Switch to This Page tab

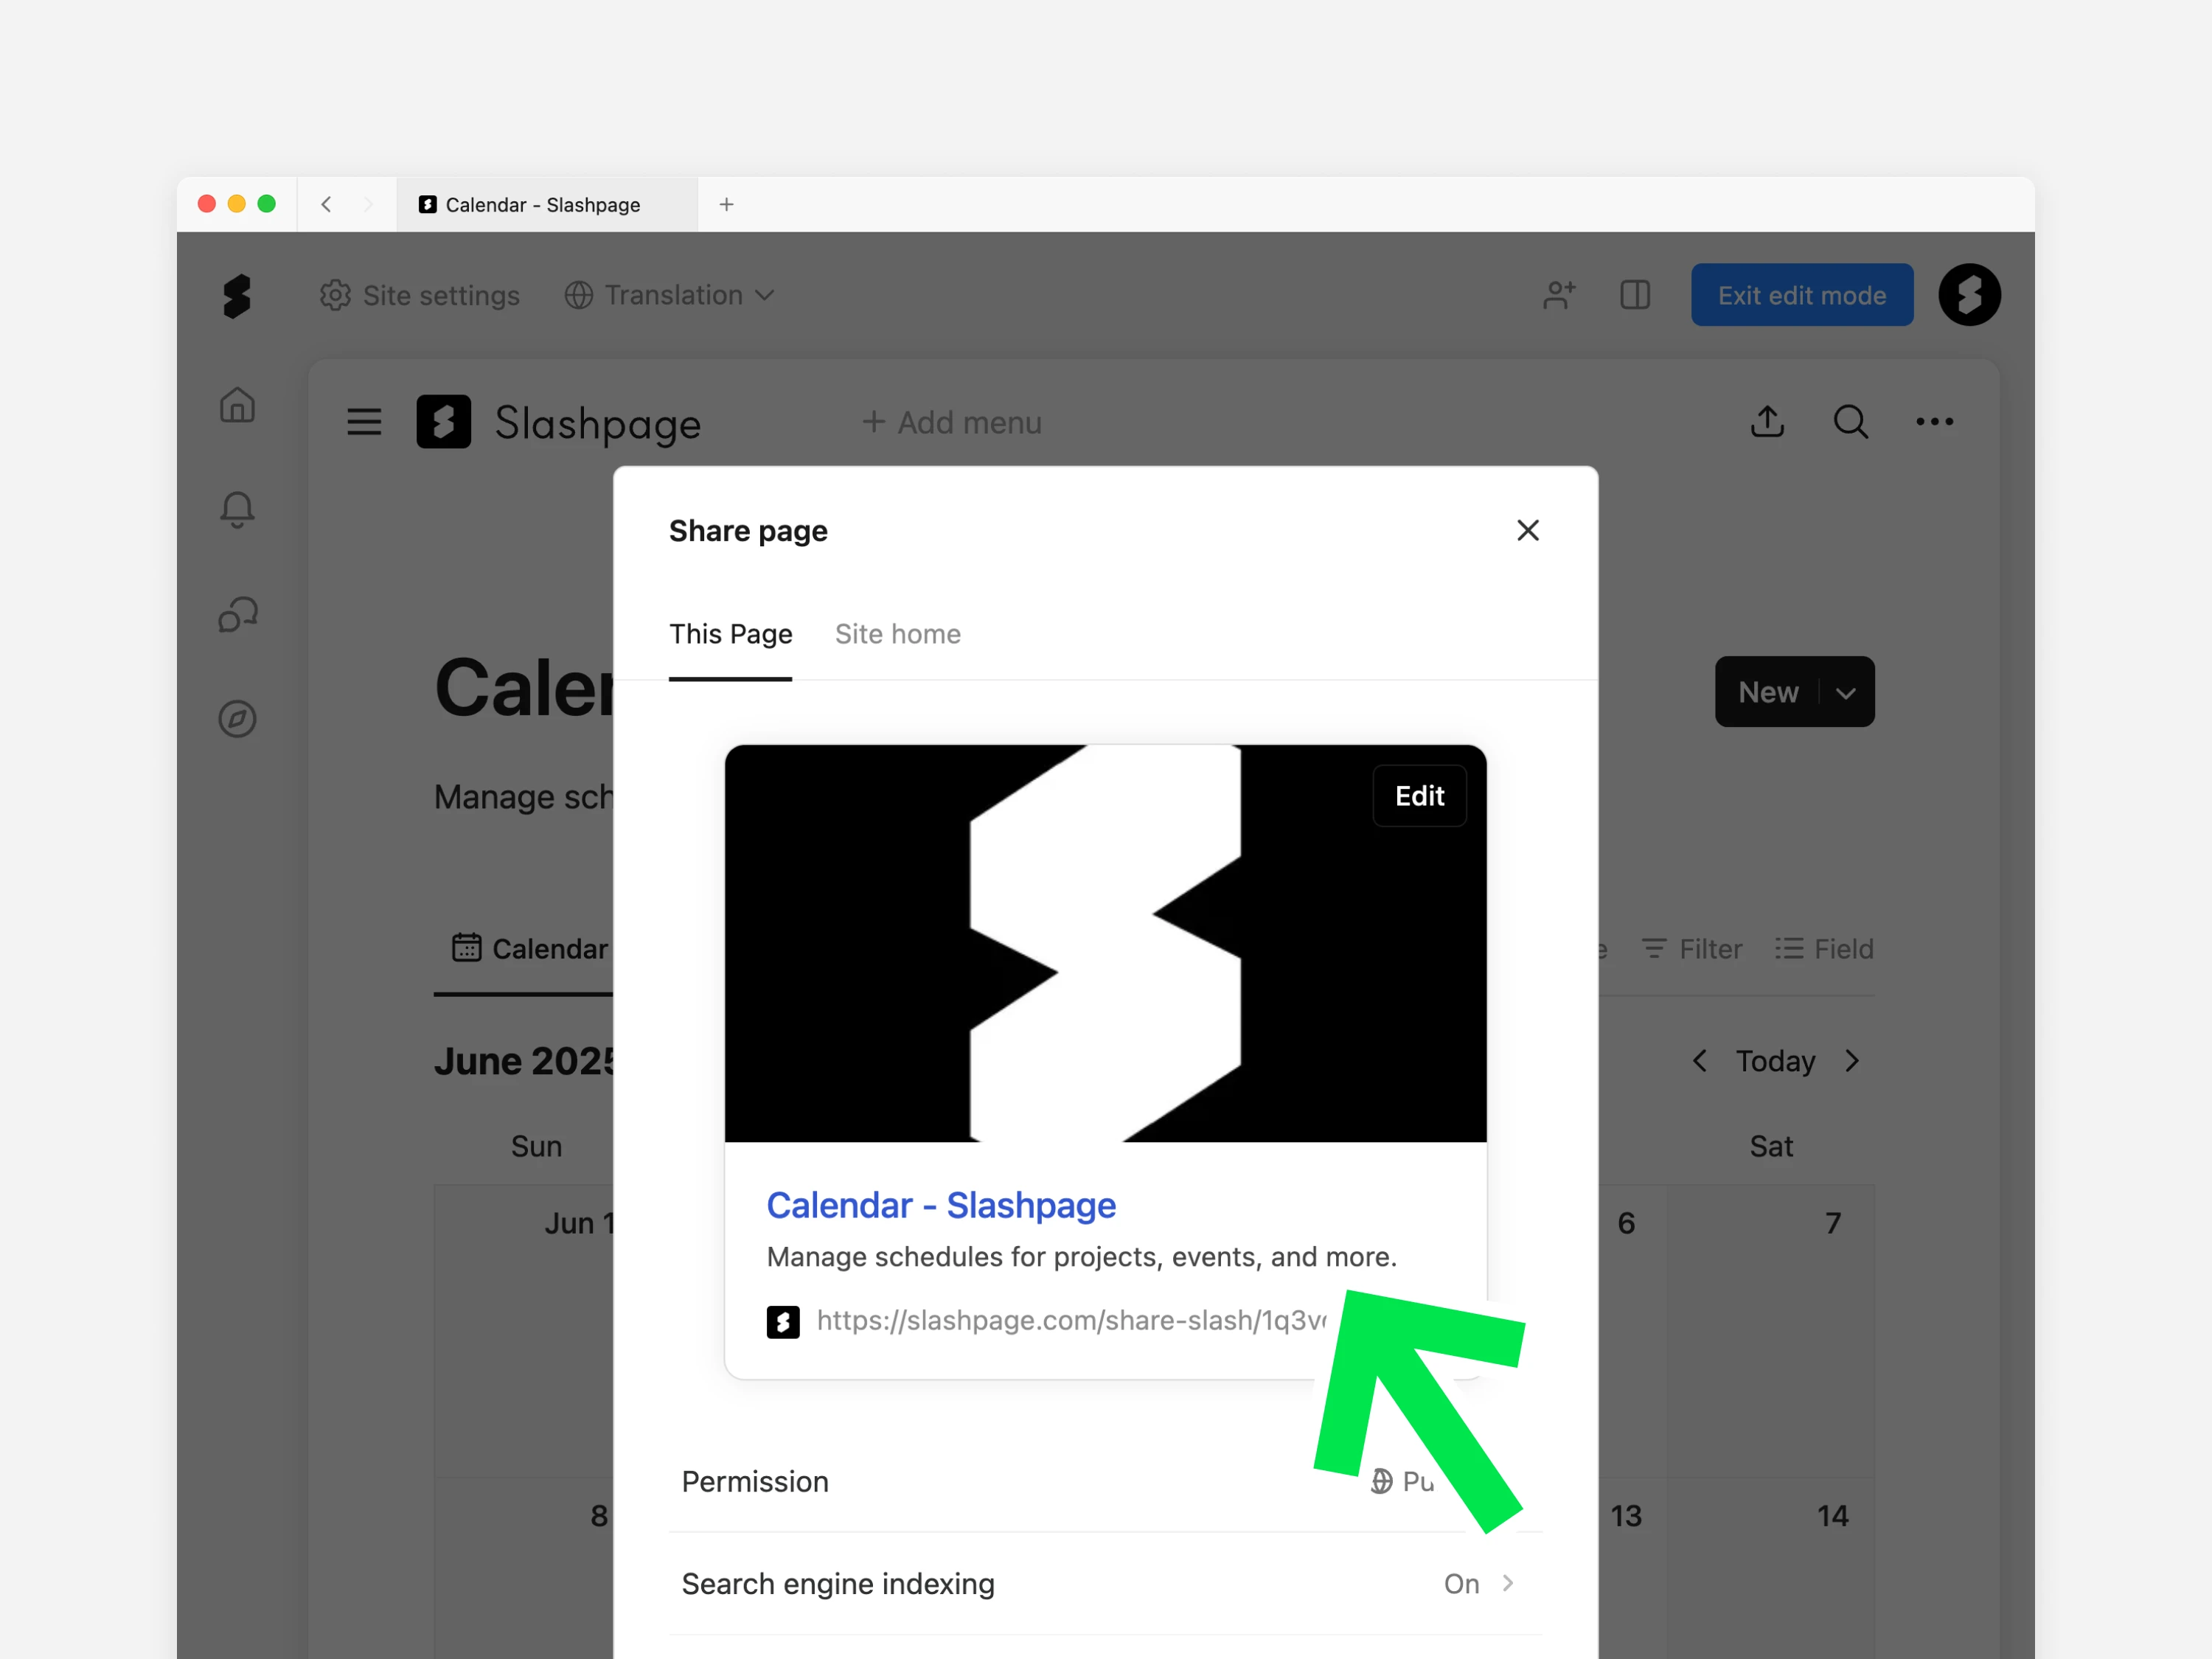point(730,634)
